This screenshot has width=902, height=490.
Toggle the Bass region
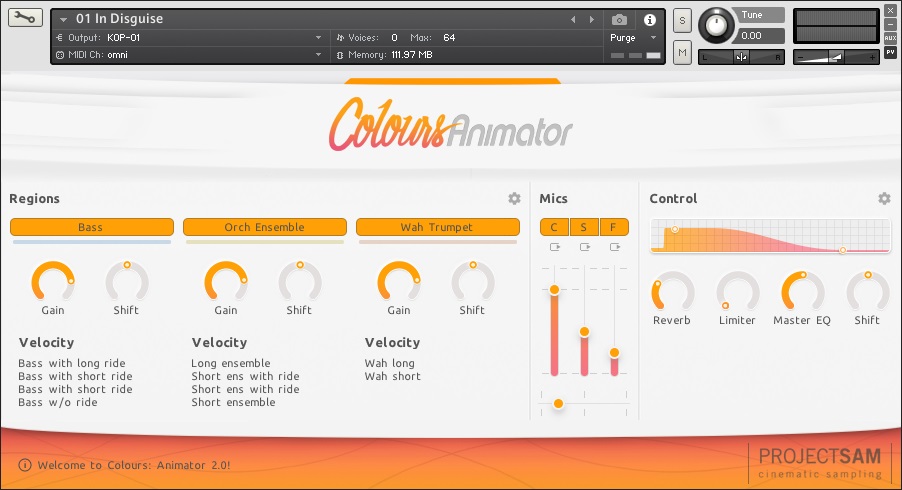point(91,227)
